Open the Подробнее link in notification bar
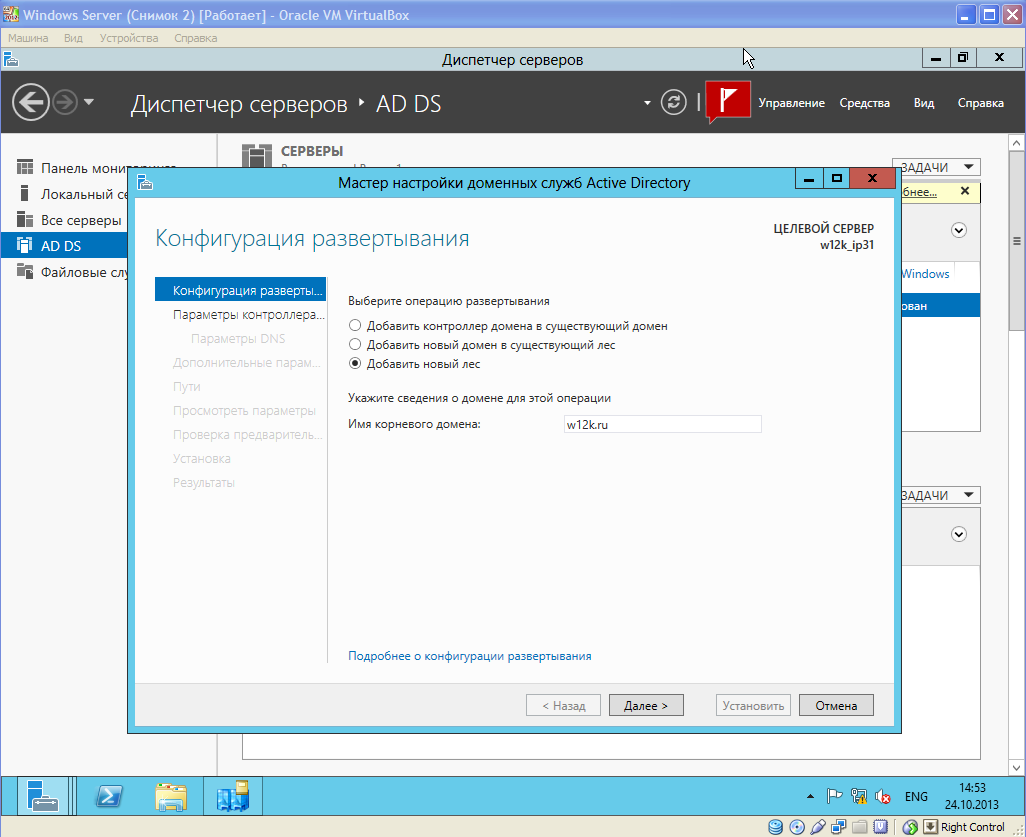The image size is (1026, 837). pyautogui.click(x=919, y=192)
